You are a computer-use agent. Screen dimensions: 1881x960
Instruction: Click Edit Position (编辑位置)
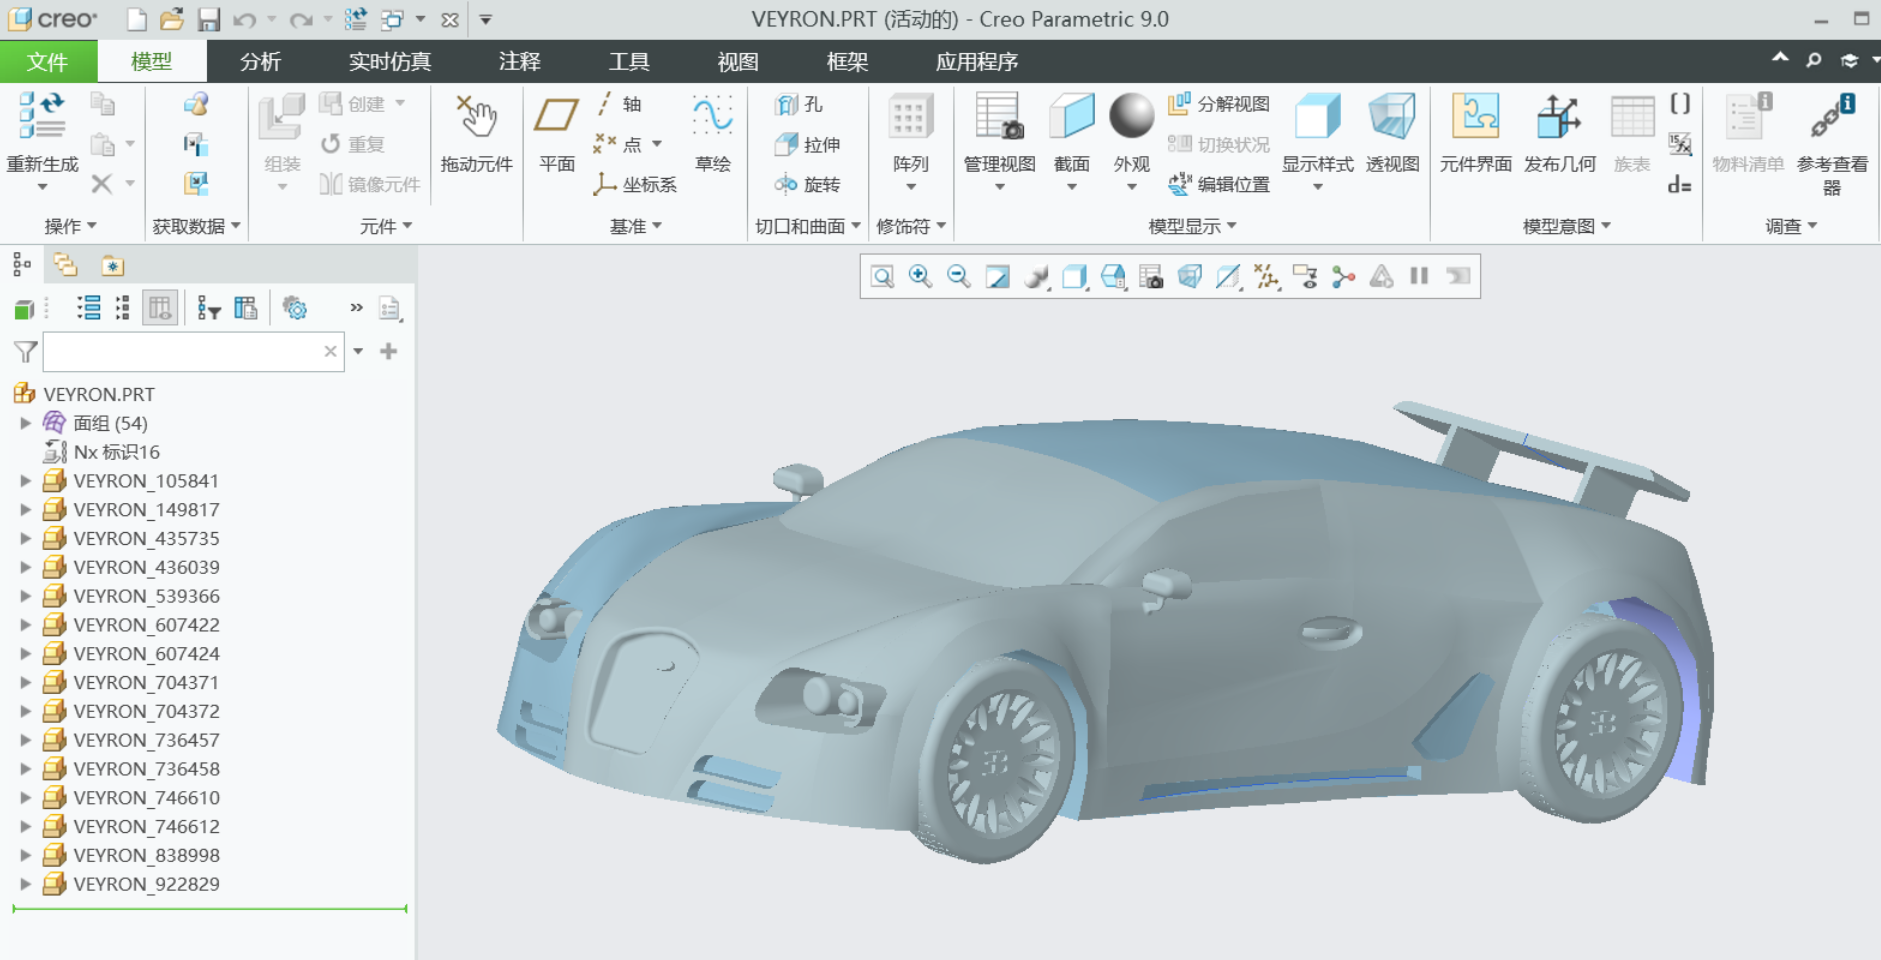1219,184
